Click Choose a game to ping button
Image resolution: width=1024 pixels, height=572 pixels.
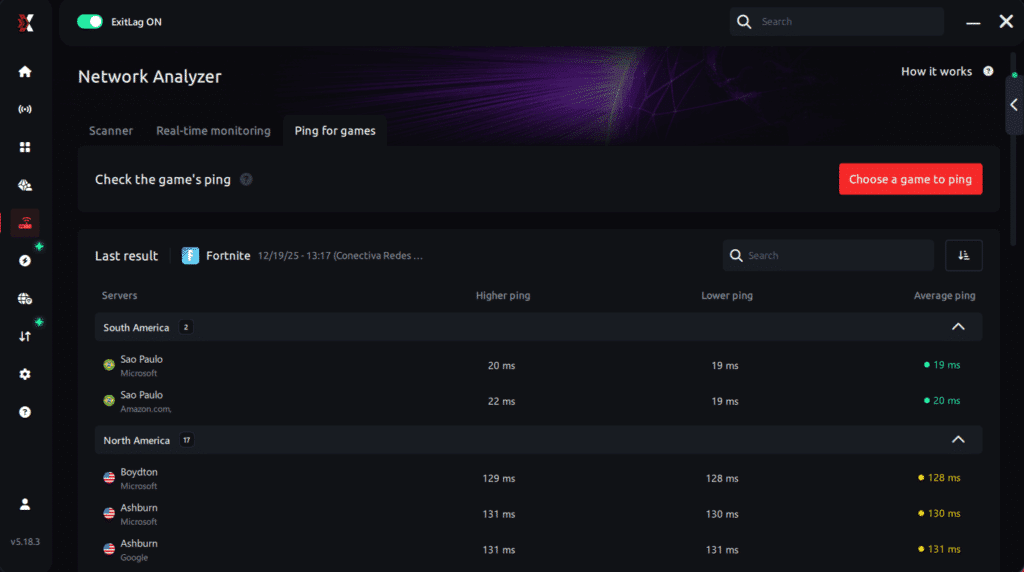pos(910,179)
